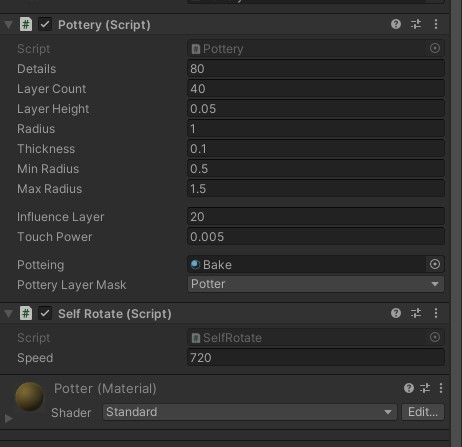This screenshot has height=447, width=462.
Task: Edit the Thickness field value 0.1
Action: point(316,149)
